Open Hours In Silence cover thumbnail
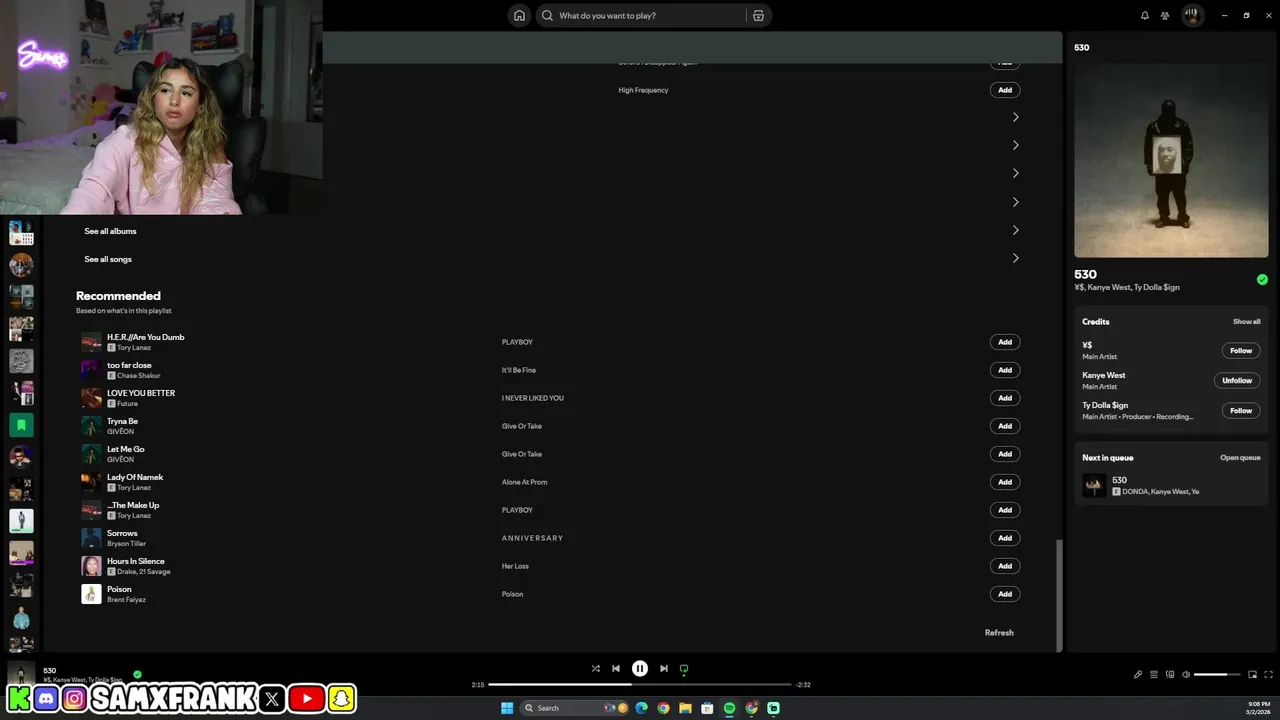 pyautogui.click(x=91, y=566)
